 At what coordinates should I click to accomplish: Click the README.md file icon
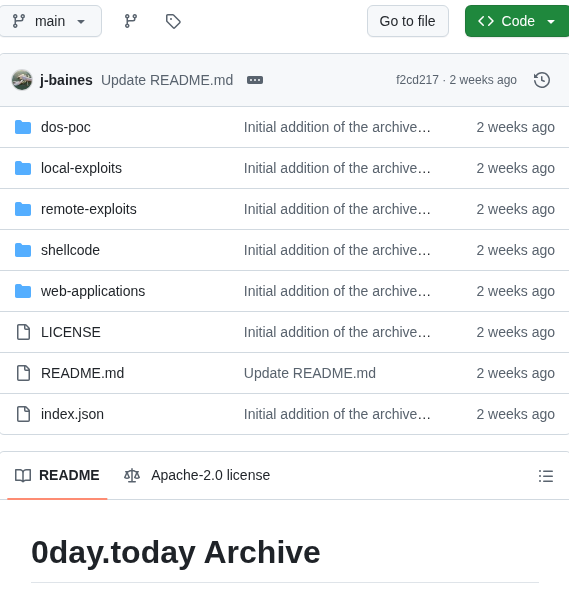pos(23,373)
